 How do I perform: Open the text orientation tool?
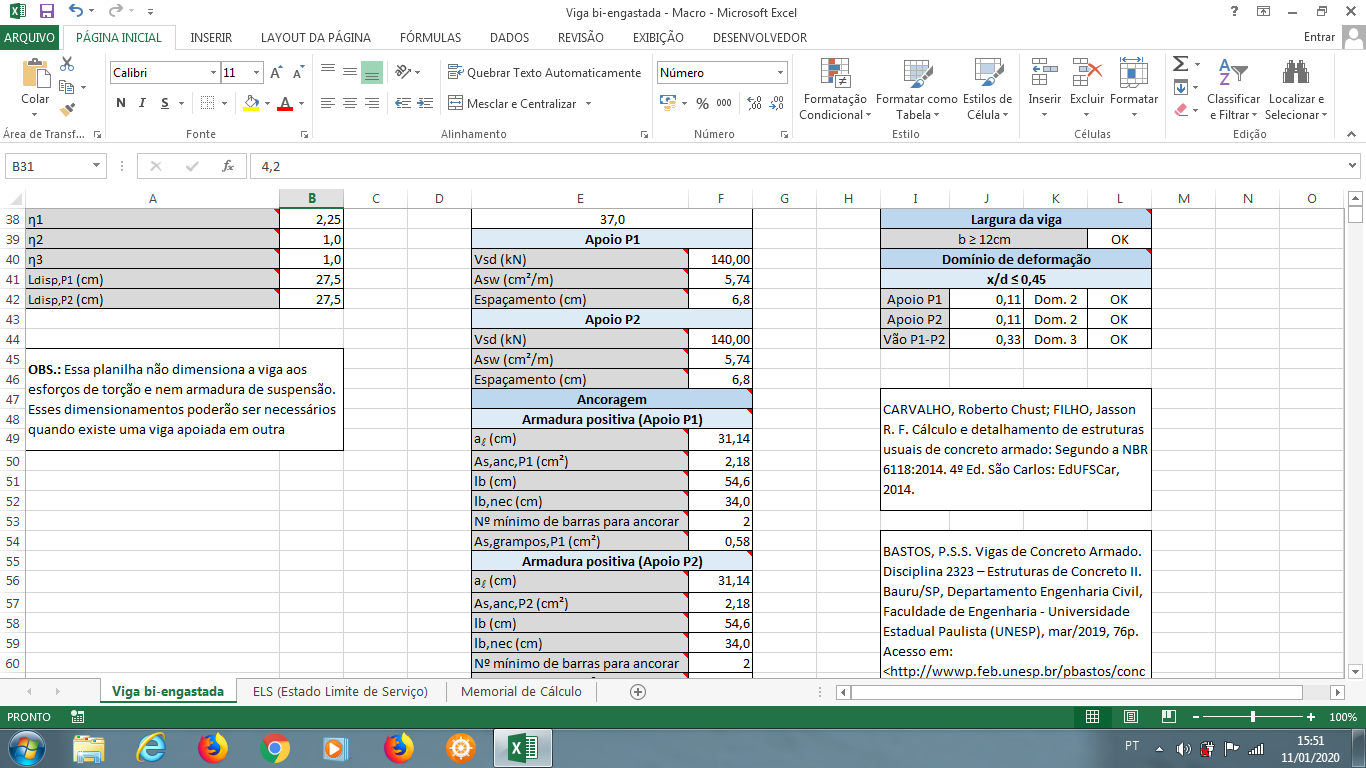click(x=402, y=72)
